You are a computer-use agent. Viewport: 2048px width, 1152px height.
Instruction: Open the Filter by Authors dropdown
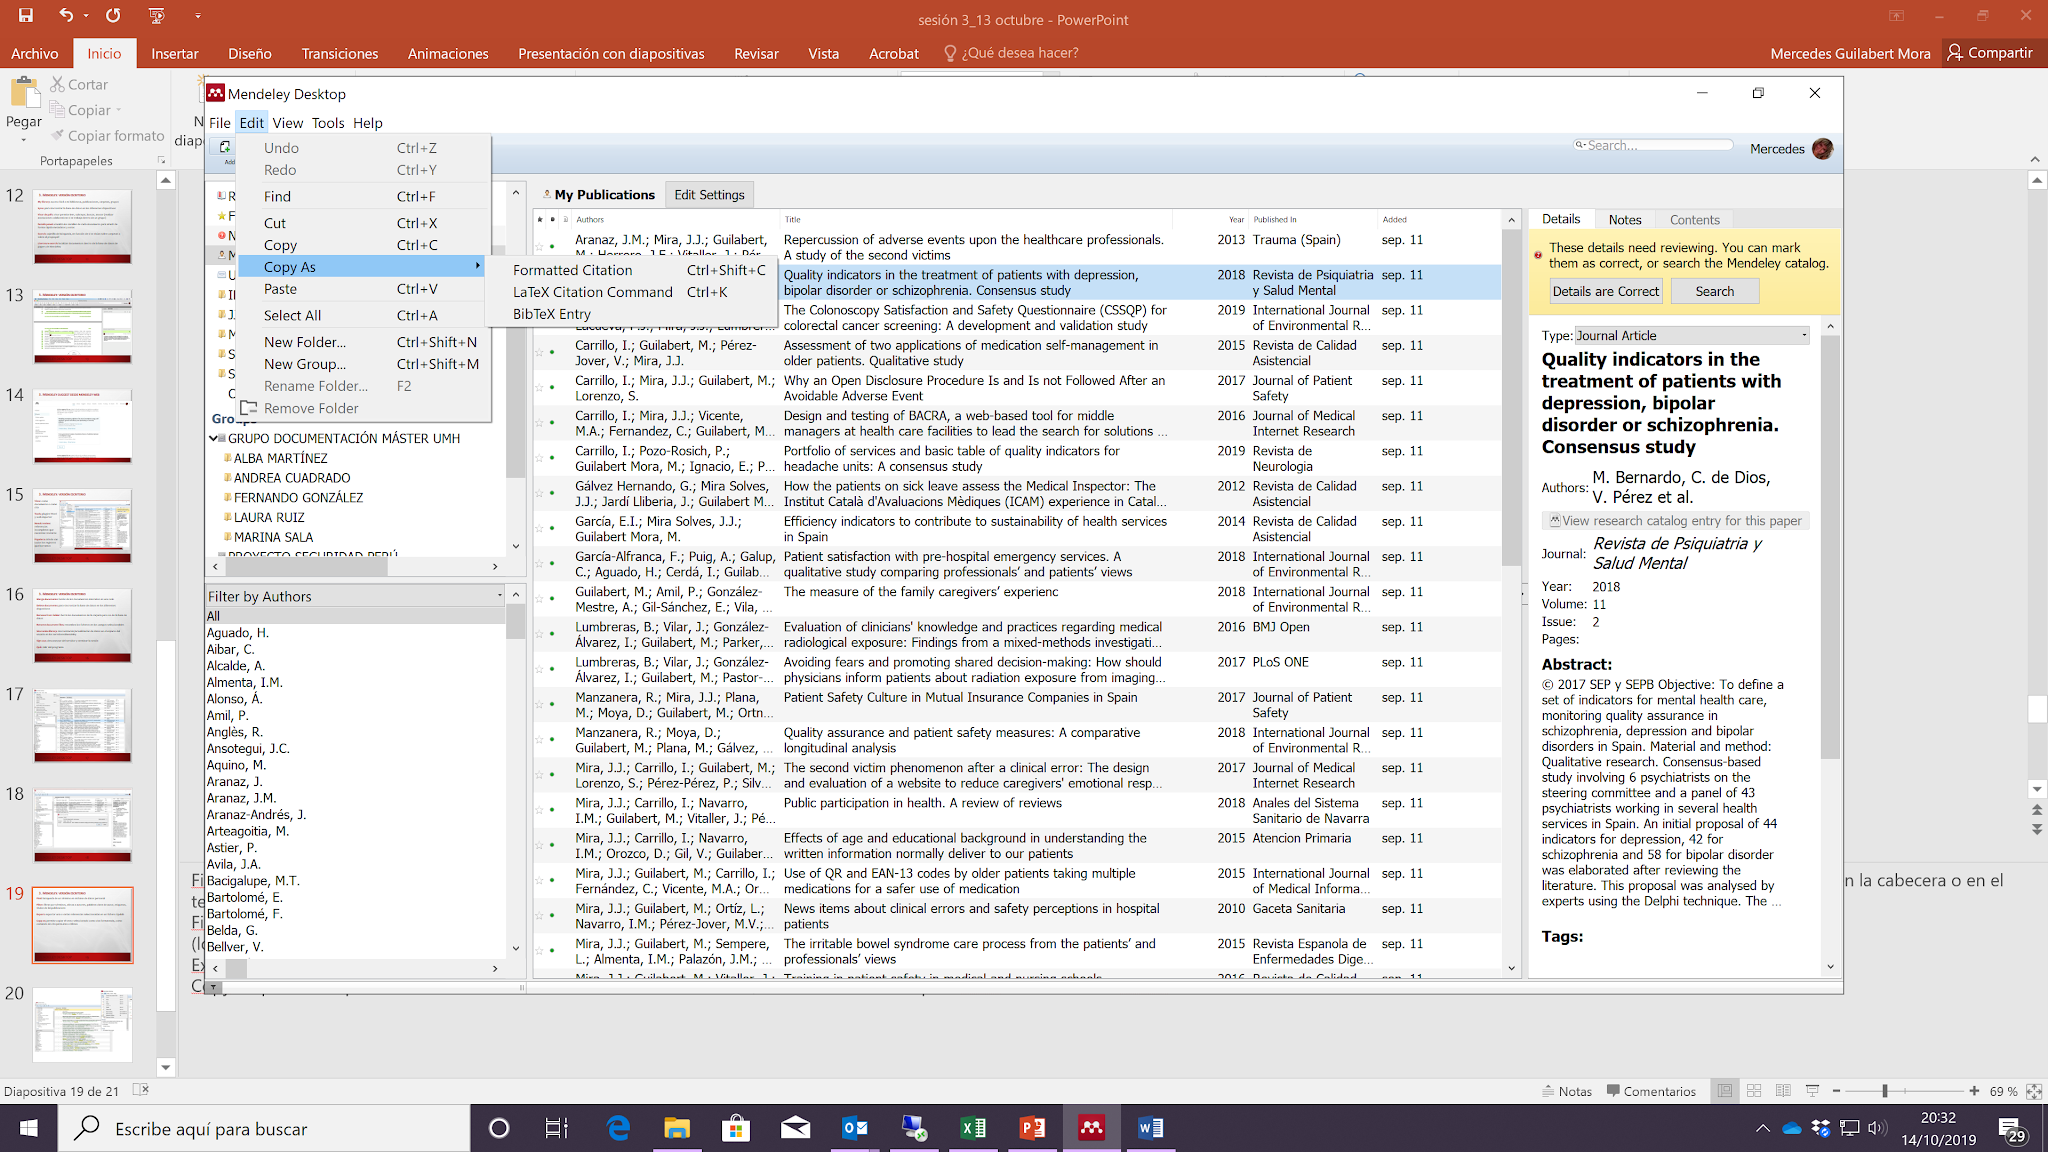pos(499,596)
